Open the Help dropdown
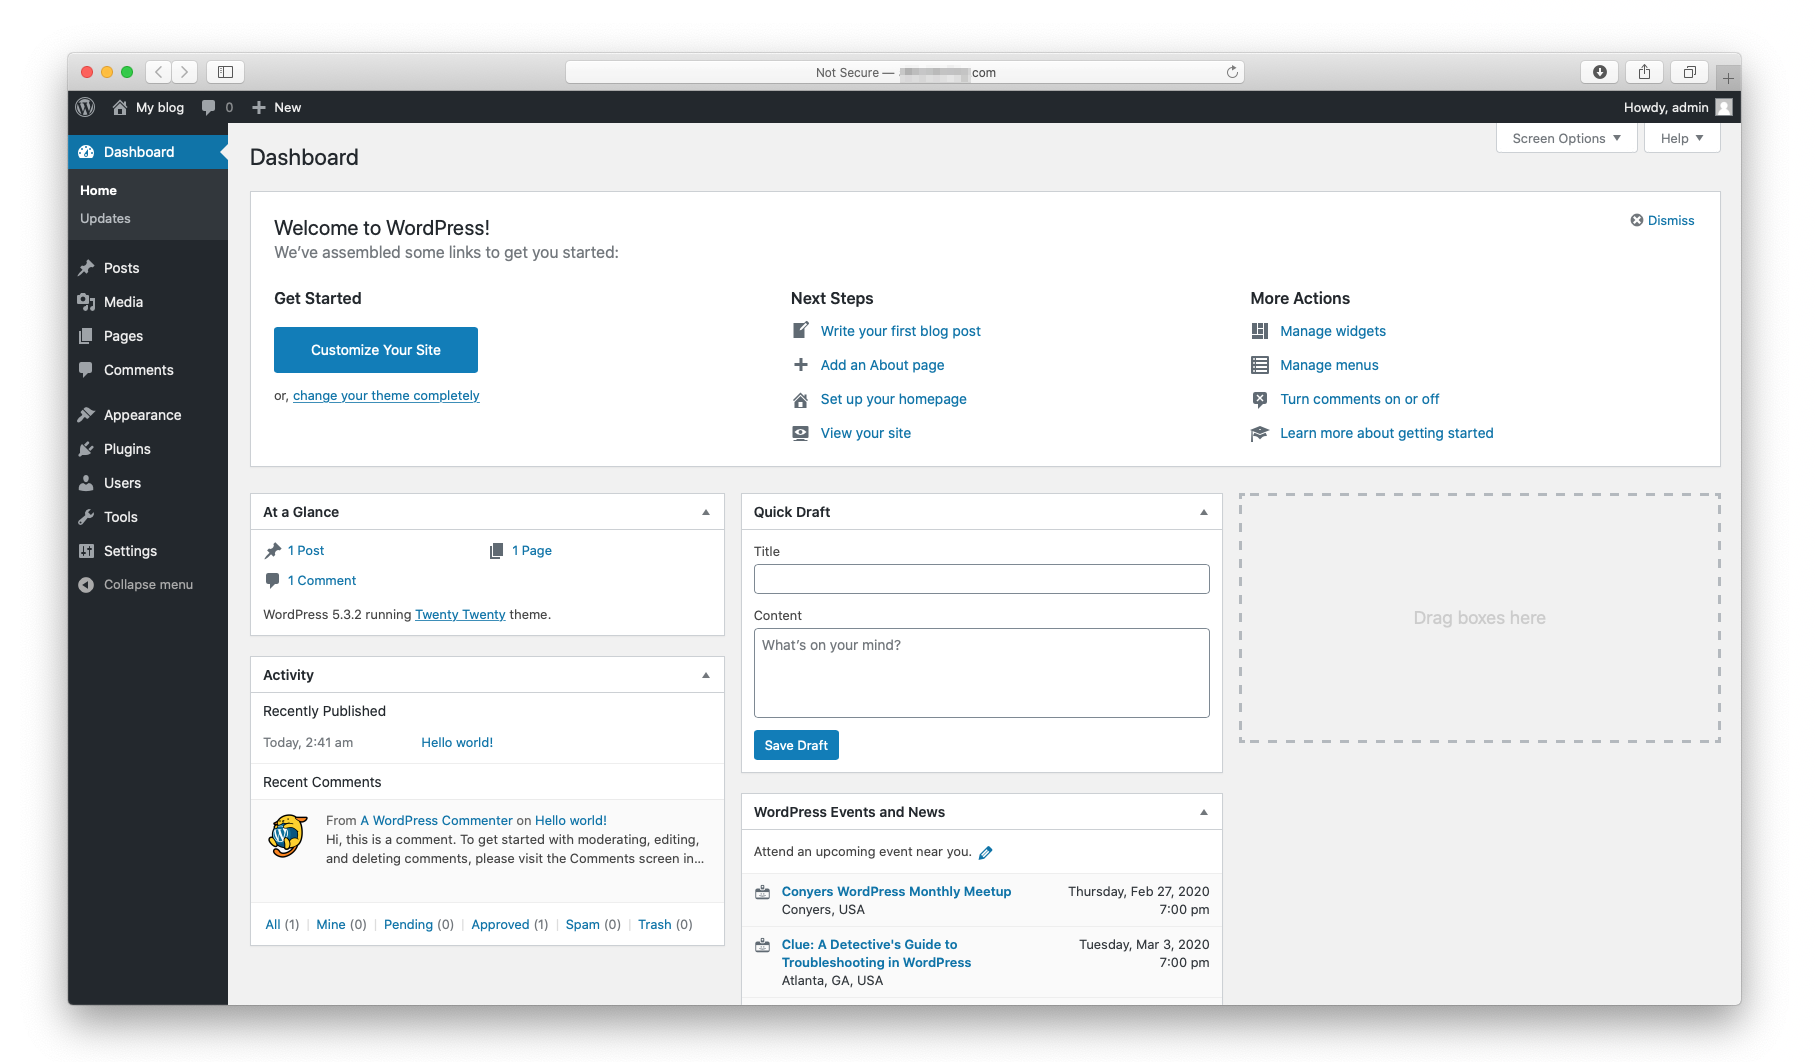The width and height of the screenshot is (1815, 1062). coord(1682,138)
